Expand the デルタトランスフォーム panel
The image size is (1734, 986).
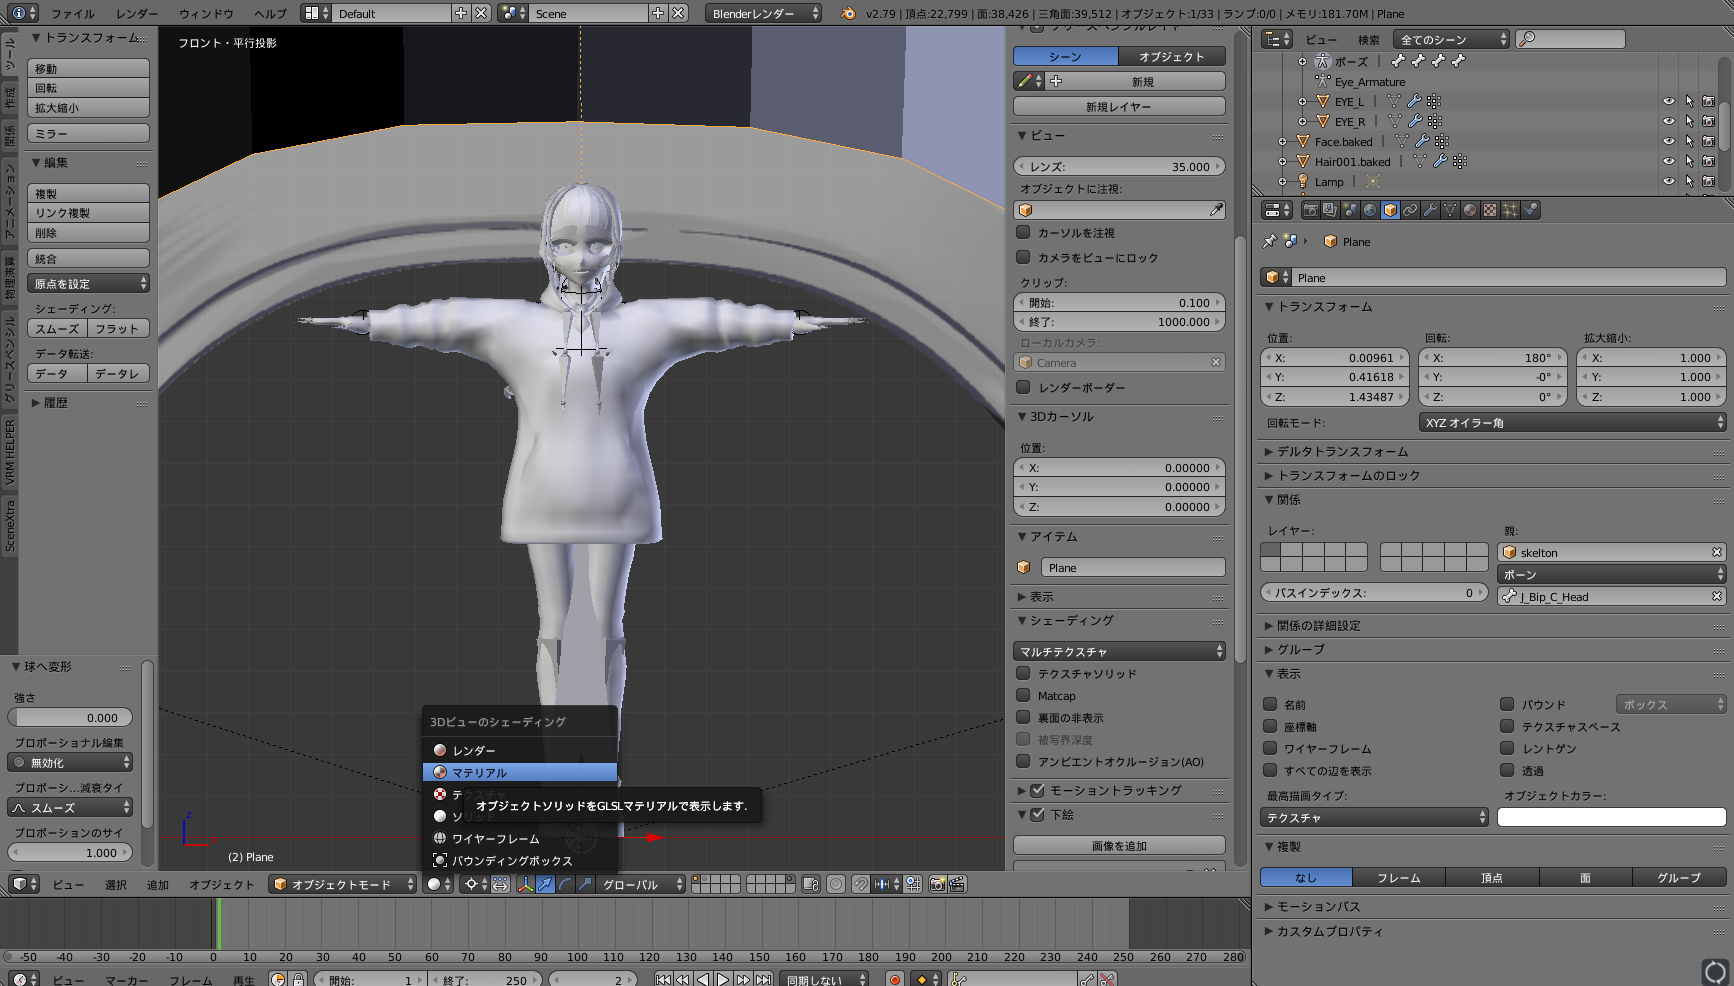click(1342, 452)
